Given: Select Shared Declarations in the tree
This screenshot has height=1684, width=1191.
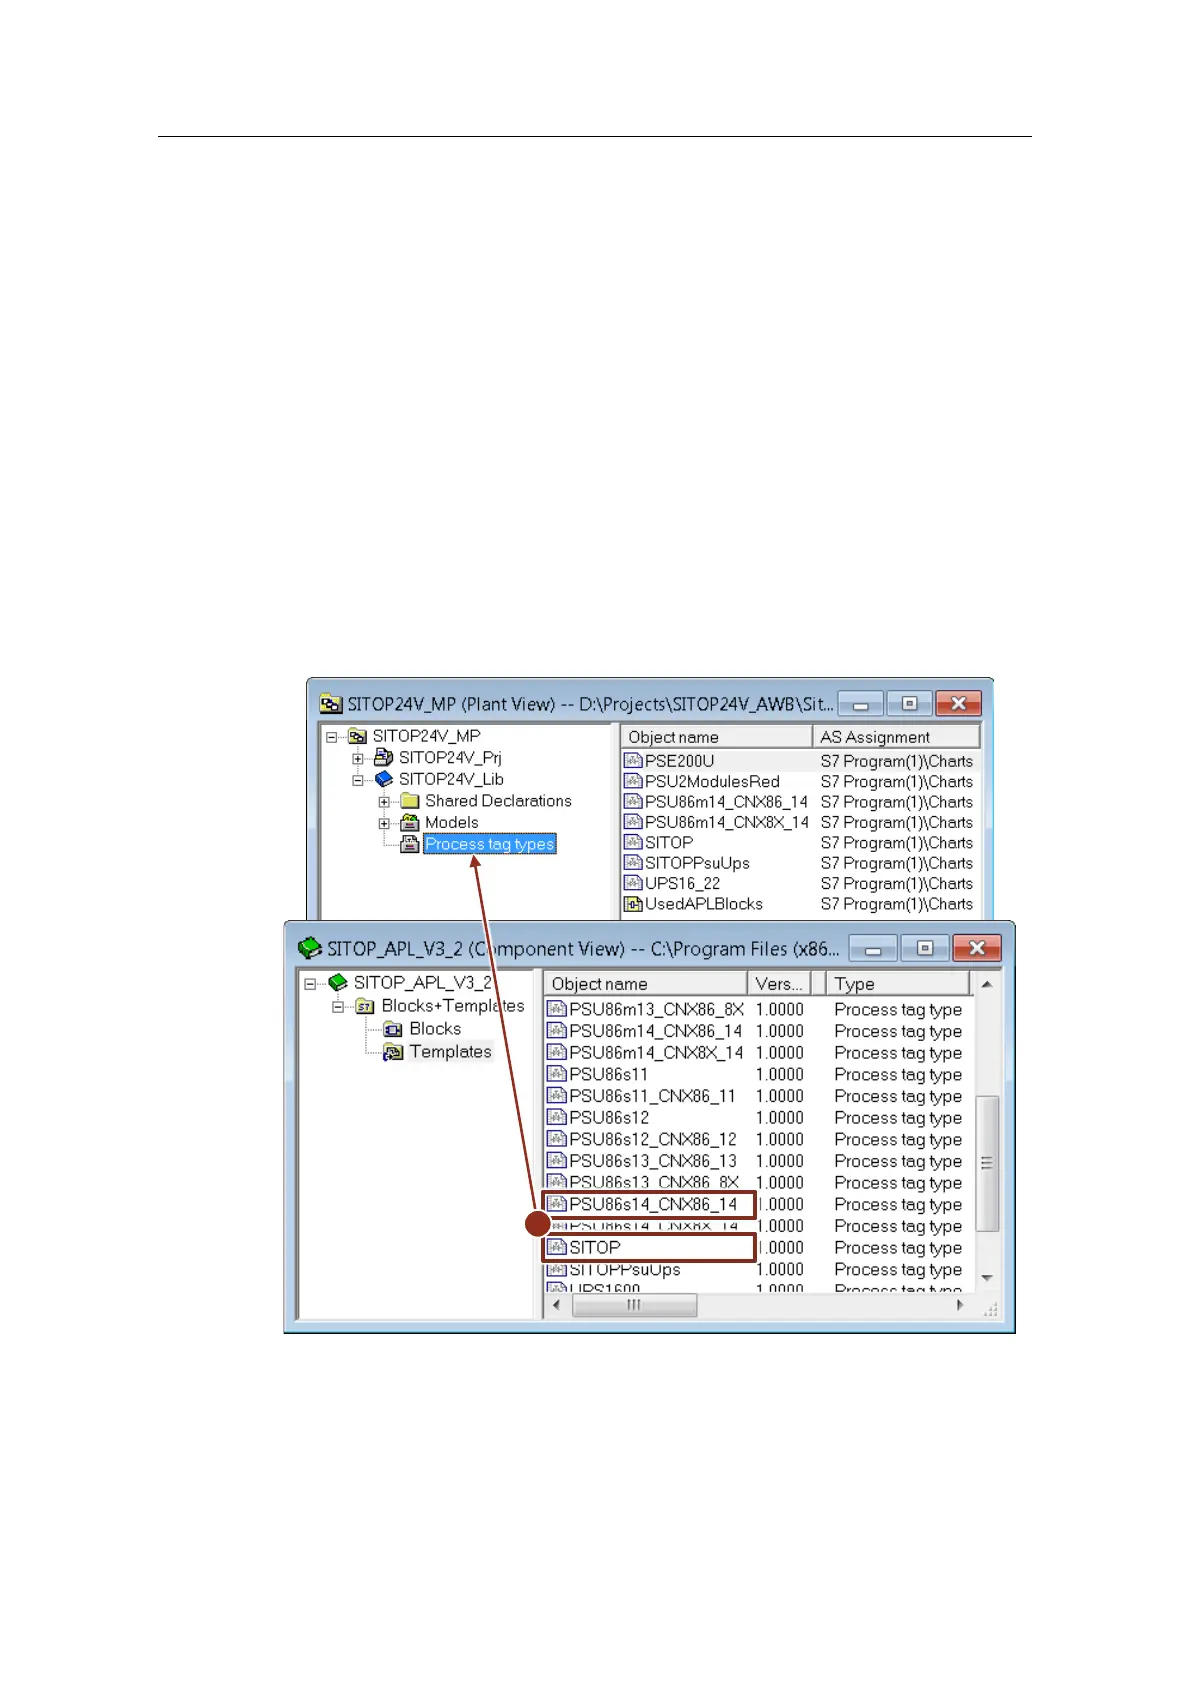Looking at the screenshot, I should (x=498, y=801).
